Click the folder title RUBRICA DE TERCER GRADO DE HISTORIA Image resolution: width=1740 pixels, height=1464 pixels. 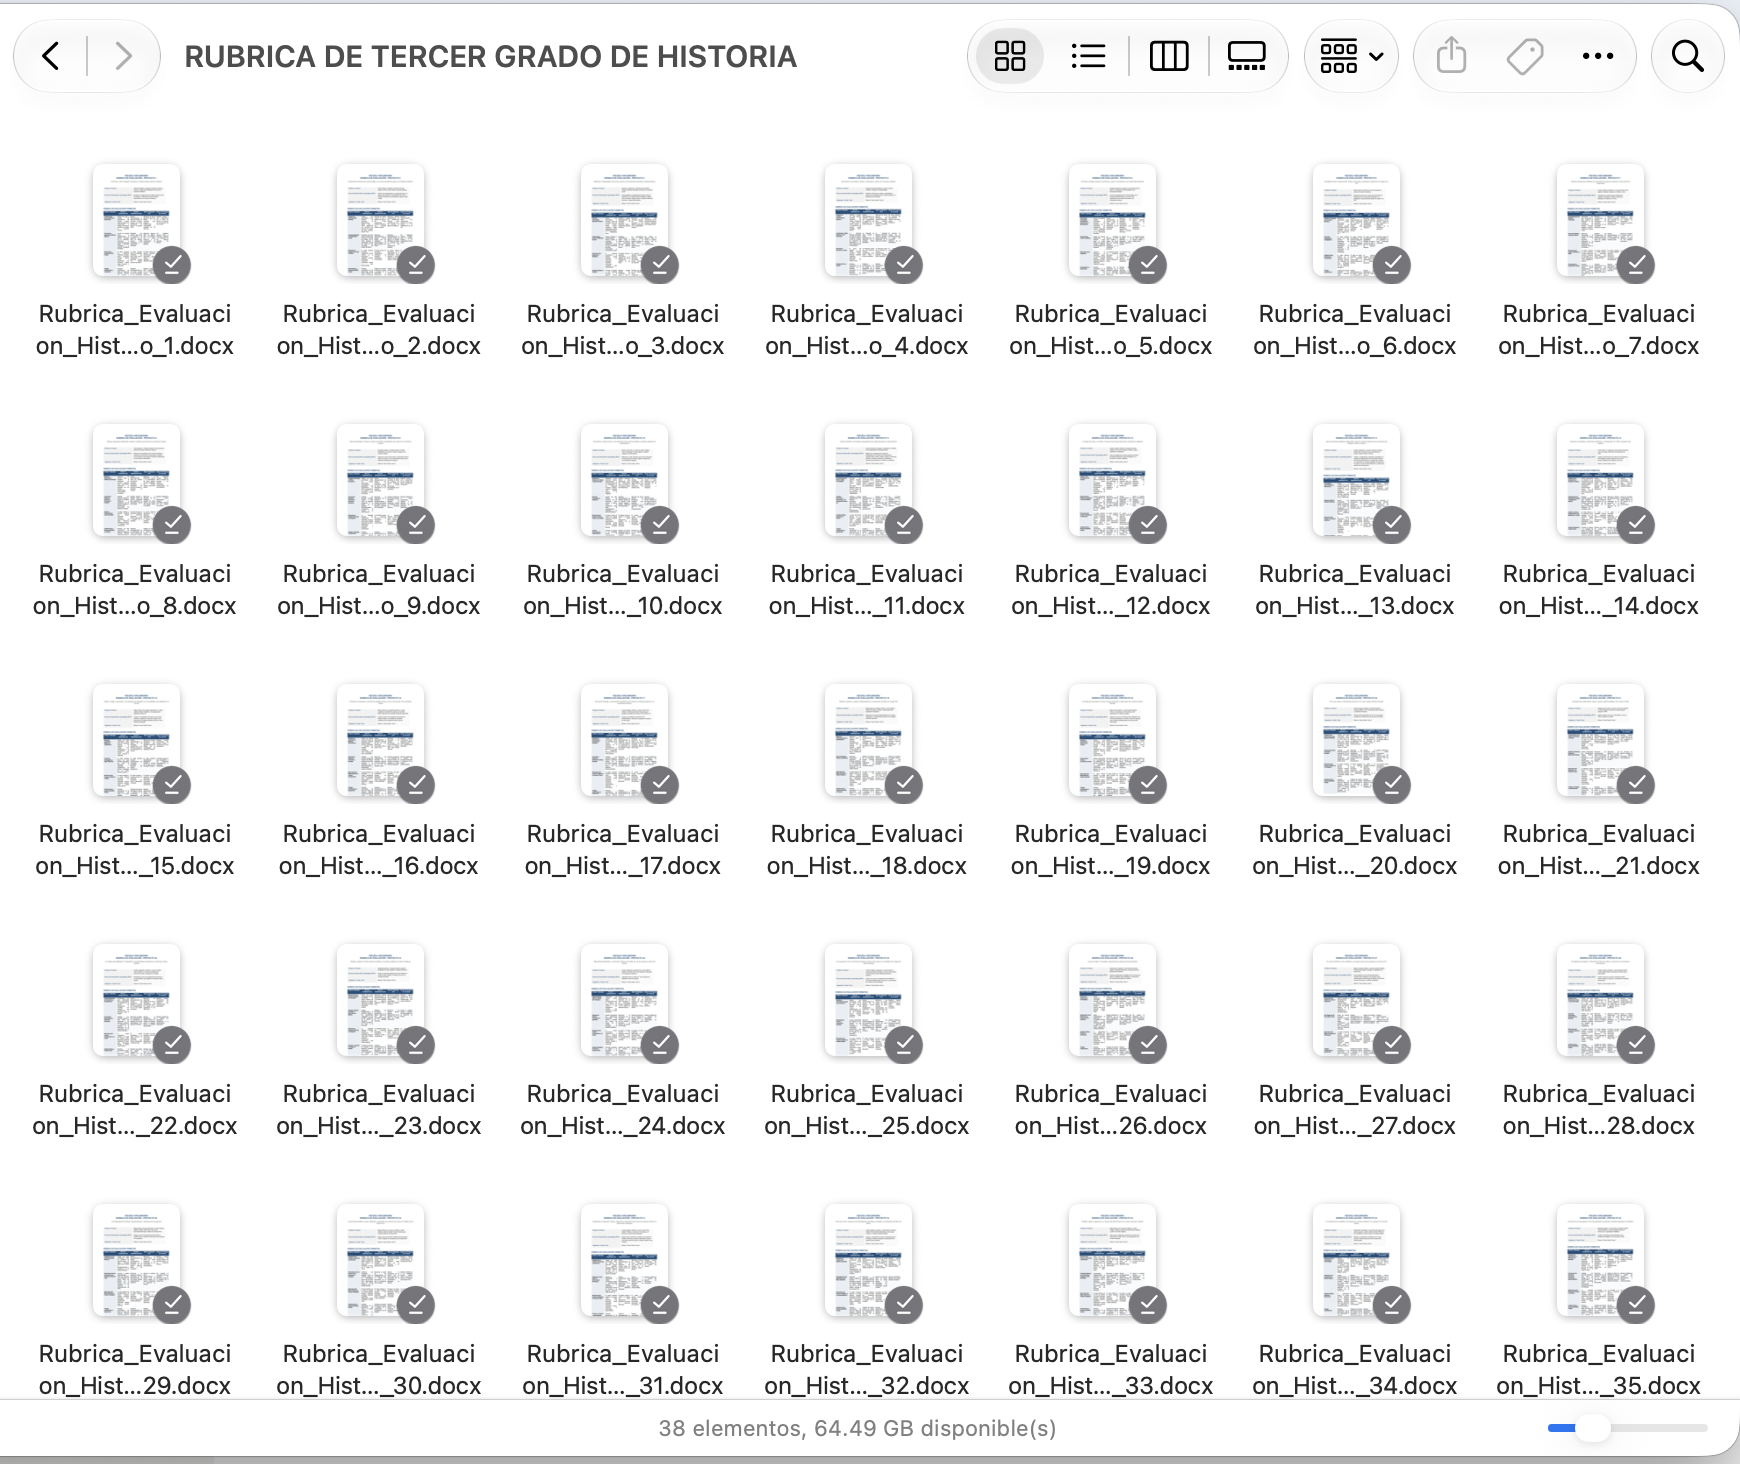point(491,57)
